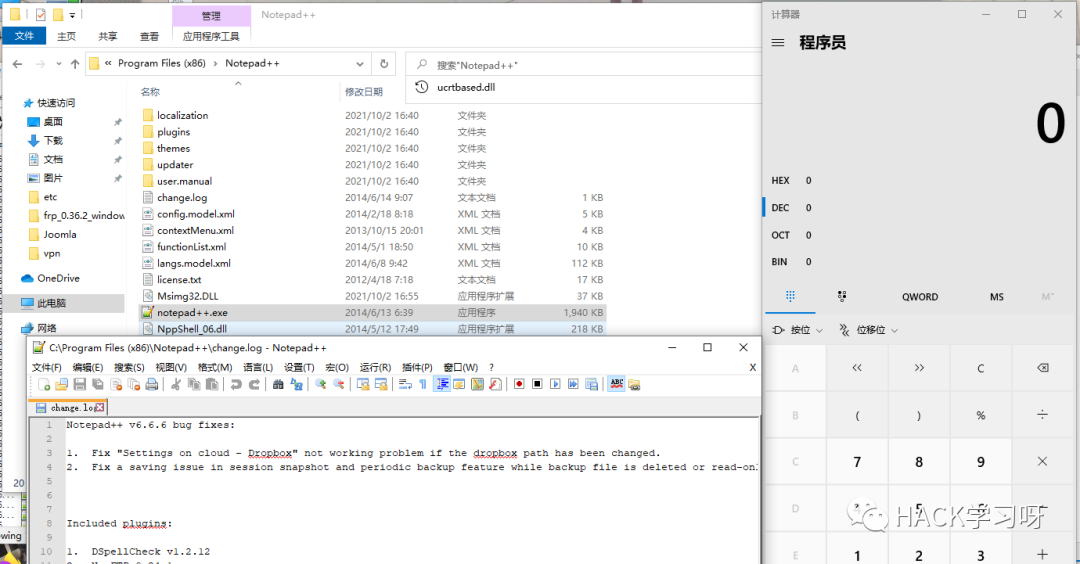1080x564 pixels.
Task: Open 搜索(S) menu in Notepad++
Action: coord(129,367)
